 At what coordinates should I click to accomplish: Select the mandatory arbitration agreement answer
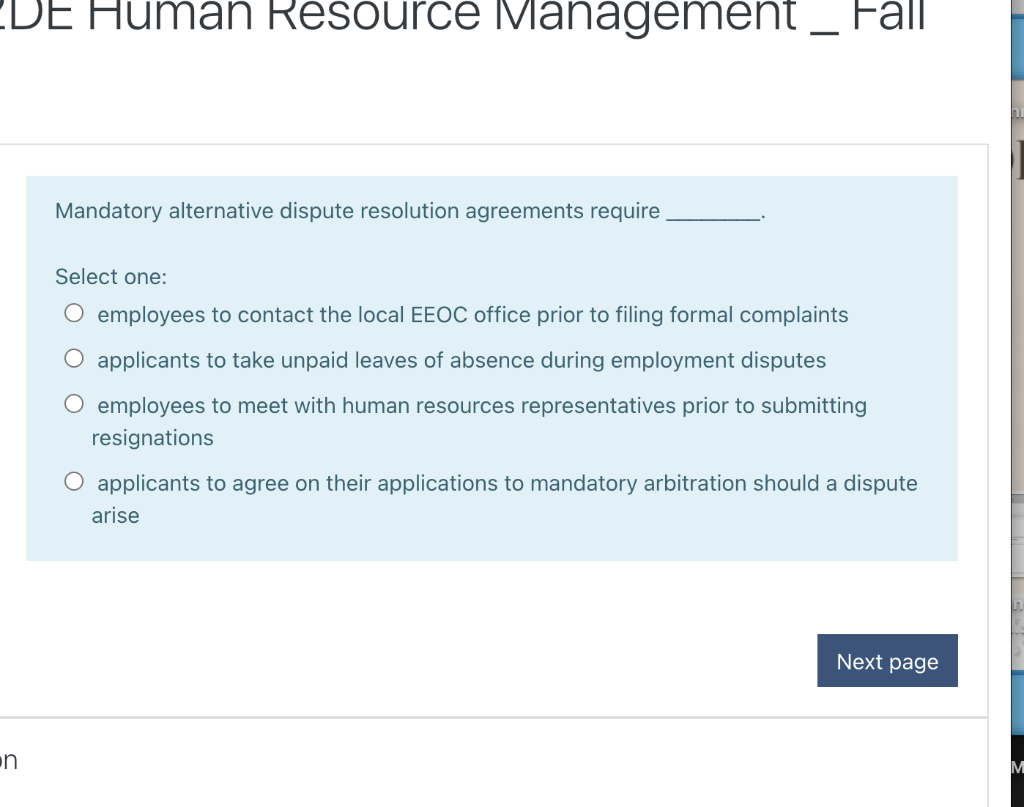(74, 480)
